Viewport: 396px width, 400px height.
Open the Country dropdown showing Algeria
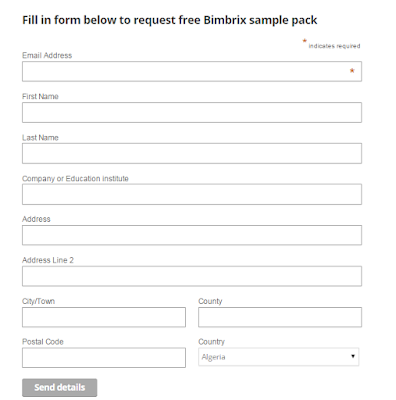tap(278, 357)
